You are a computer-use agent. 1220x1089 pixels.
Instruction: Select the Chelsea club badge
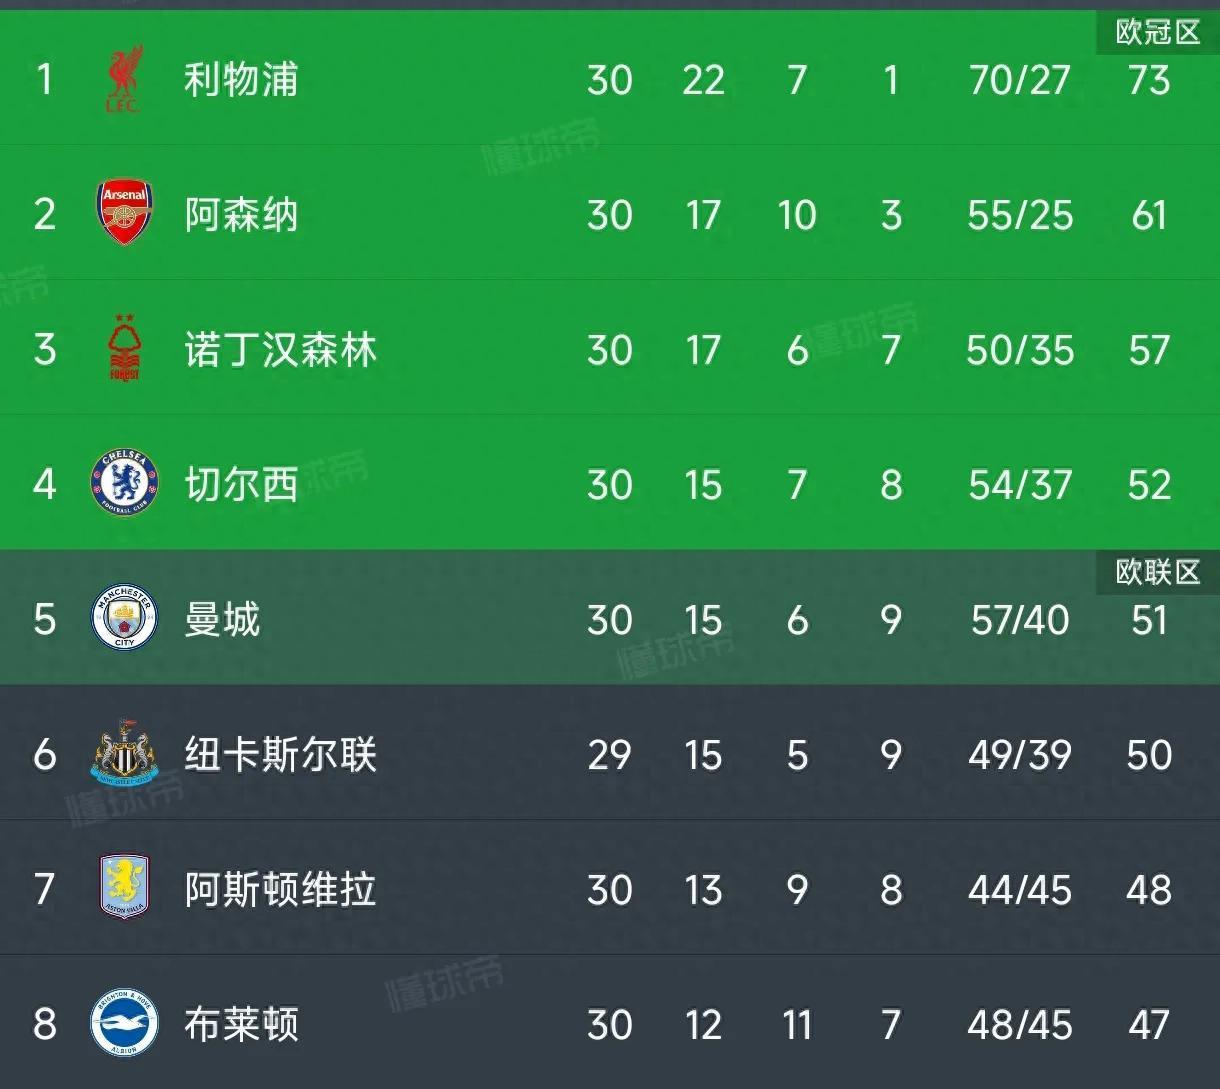click(124, 484)
